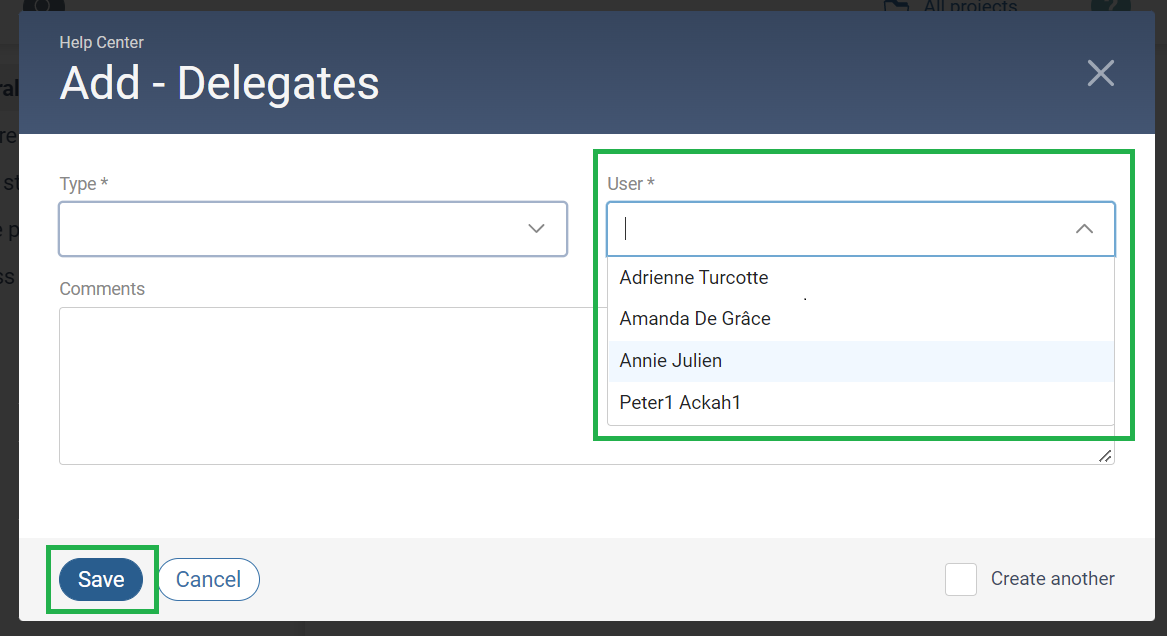Enable the Create another checkbox

click(961, 579)
